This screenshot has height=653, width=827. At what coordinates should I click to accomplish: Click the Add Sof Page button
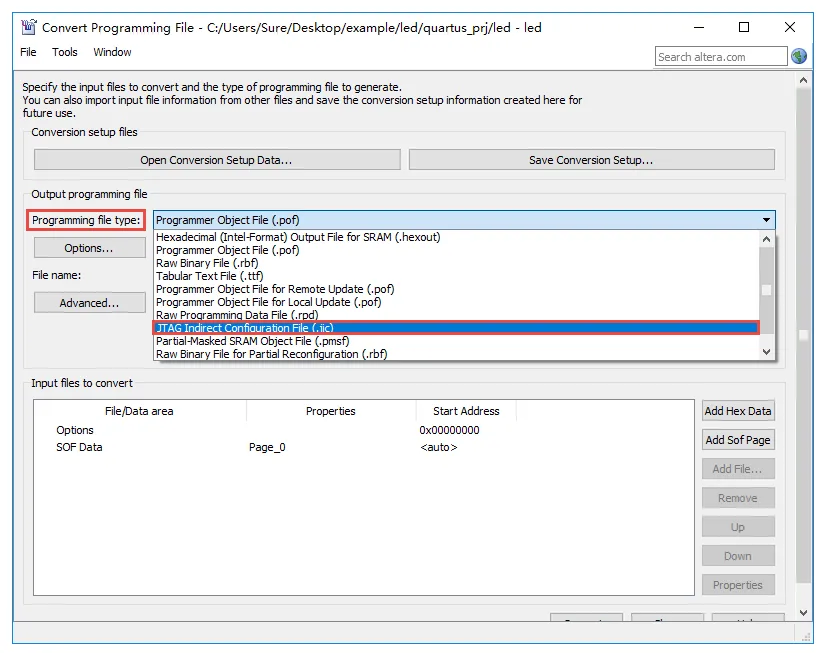[x=738, y=440]
